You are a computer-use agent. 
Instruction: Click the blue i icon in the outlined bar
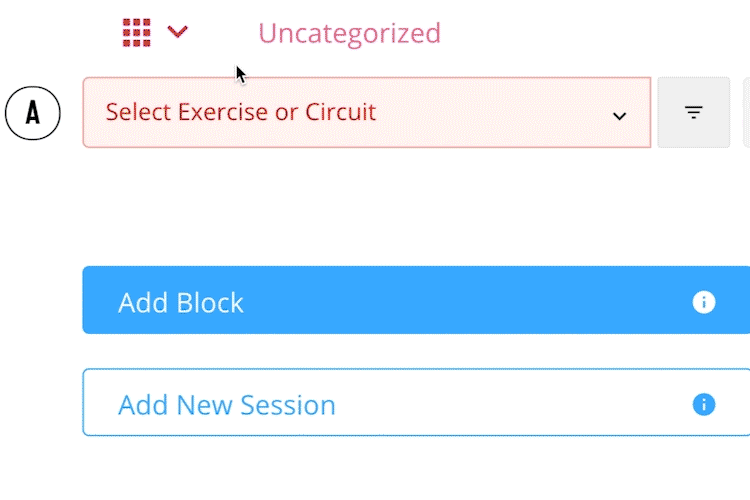coord(704,404)
